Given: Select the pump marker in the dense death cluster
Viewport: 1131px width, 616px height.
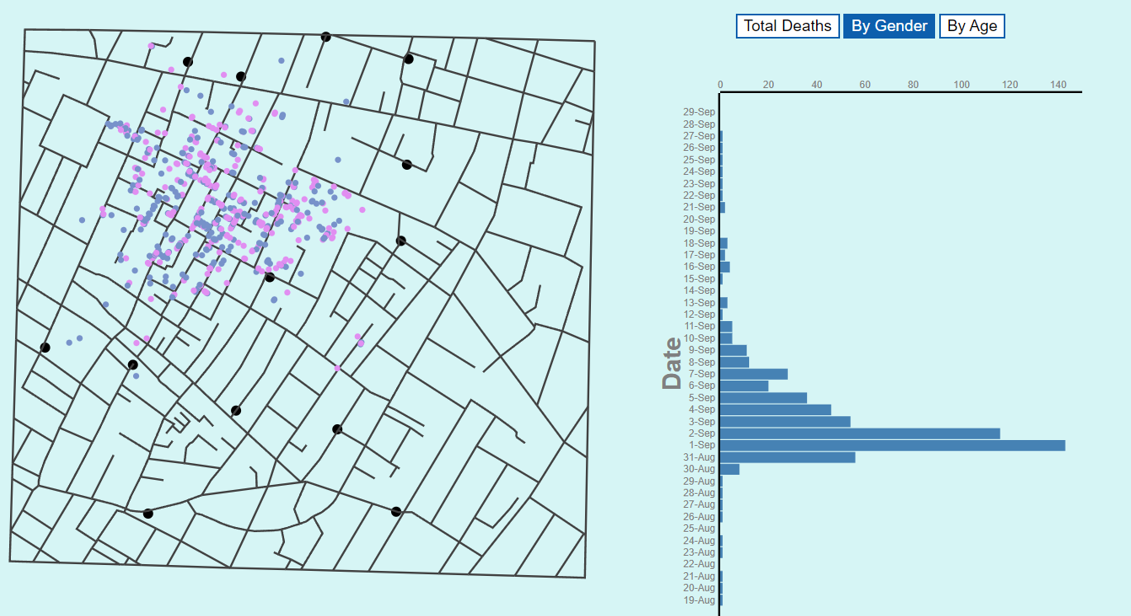Looking at the screenshot, I should pos(269,277).
